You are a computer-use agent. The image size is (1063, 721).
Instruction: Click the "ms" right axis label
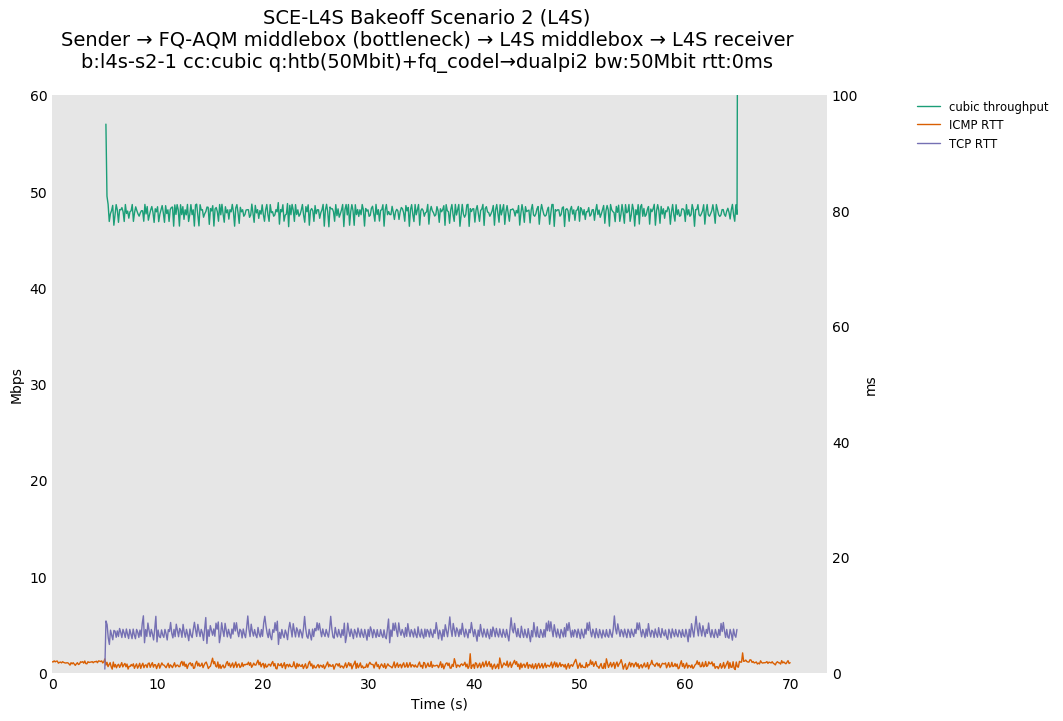(x=870, y=385)
